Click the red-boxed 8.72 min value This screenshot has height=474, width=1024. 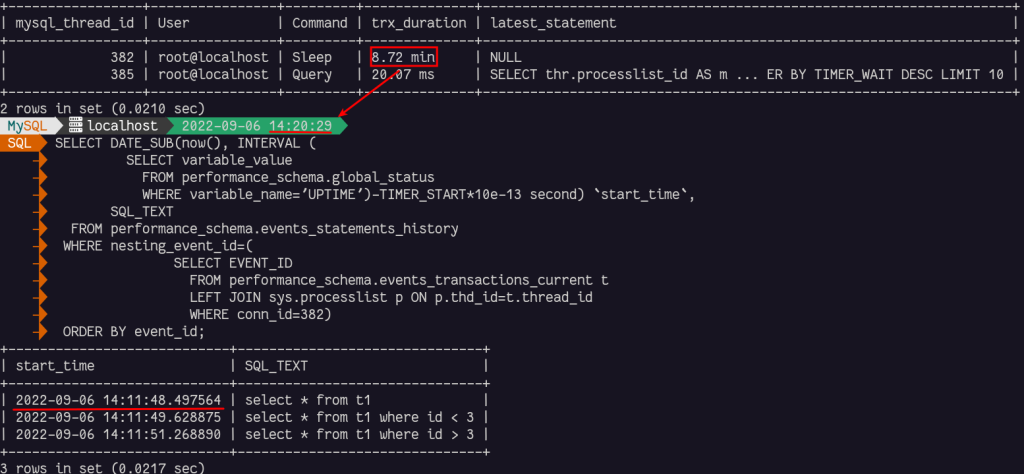[404, 57]
